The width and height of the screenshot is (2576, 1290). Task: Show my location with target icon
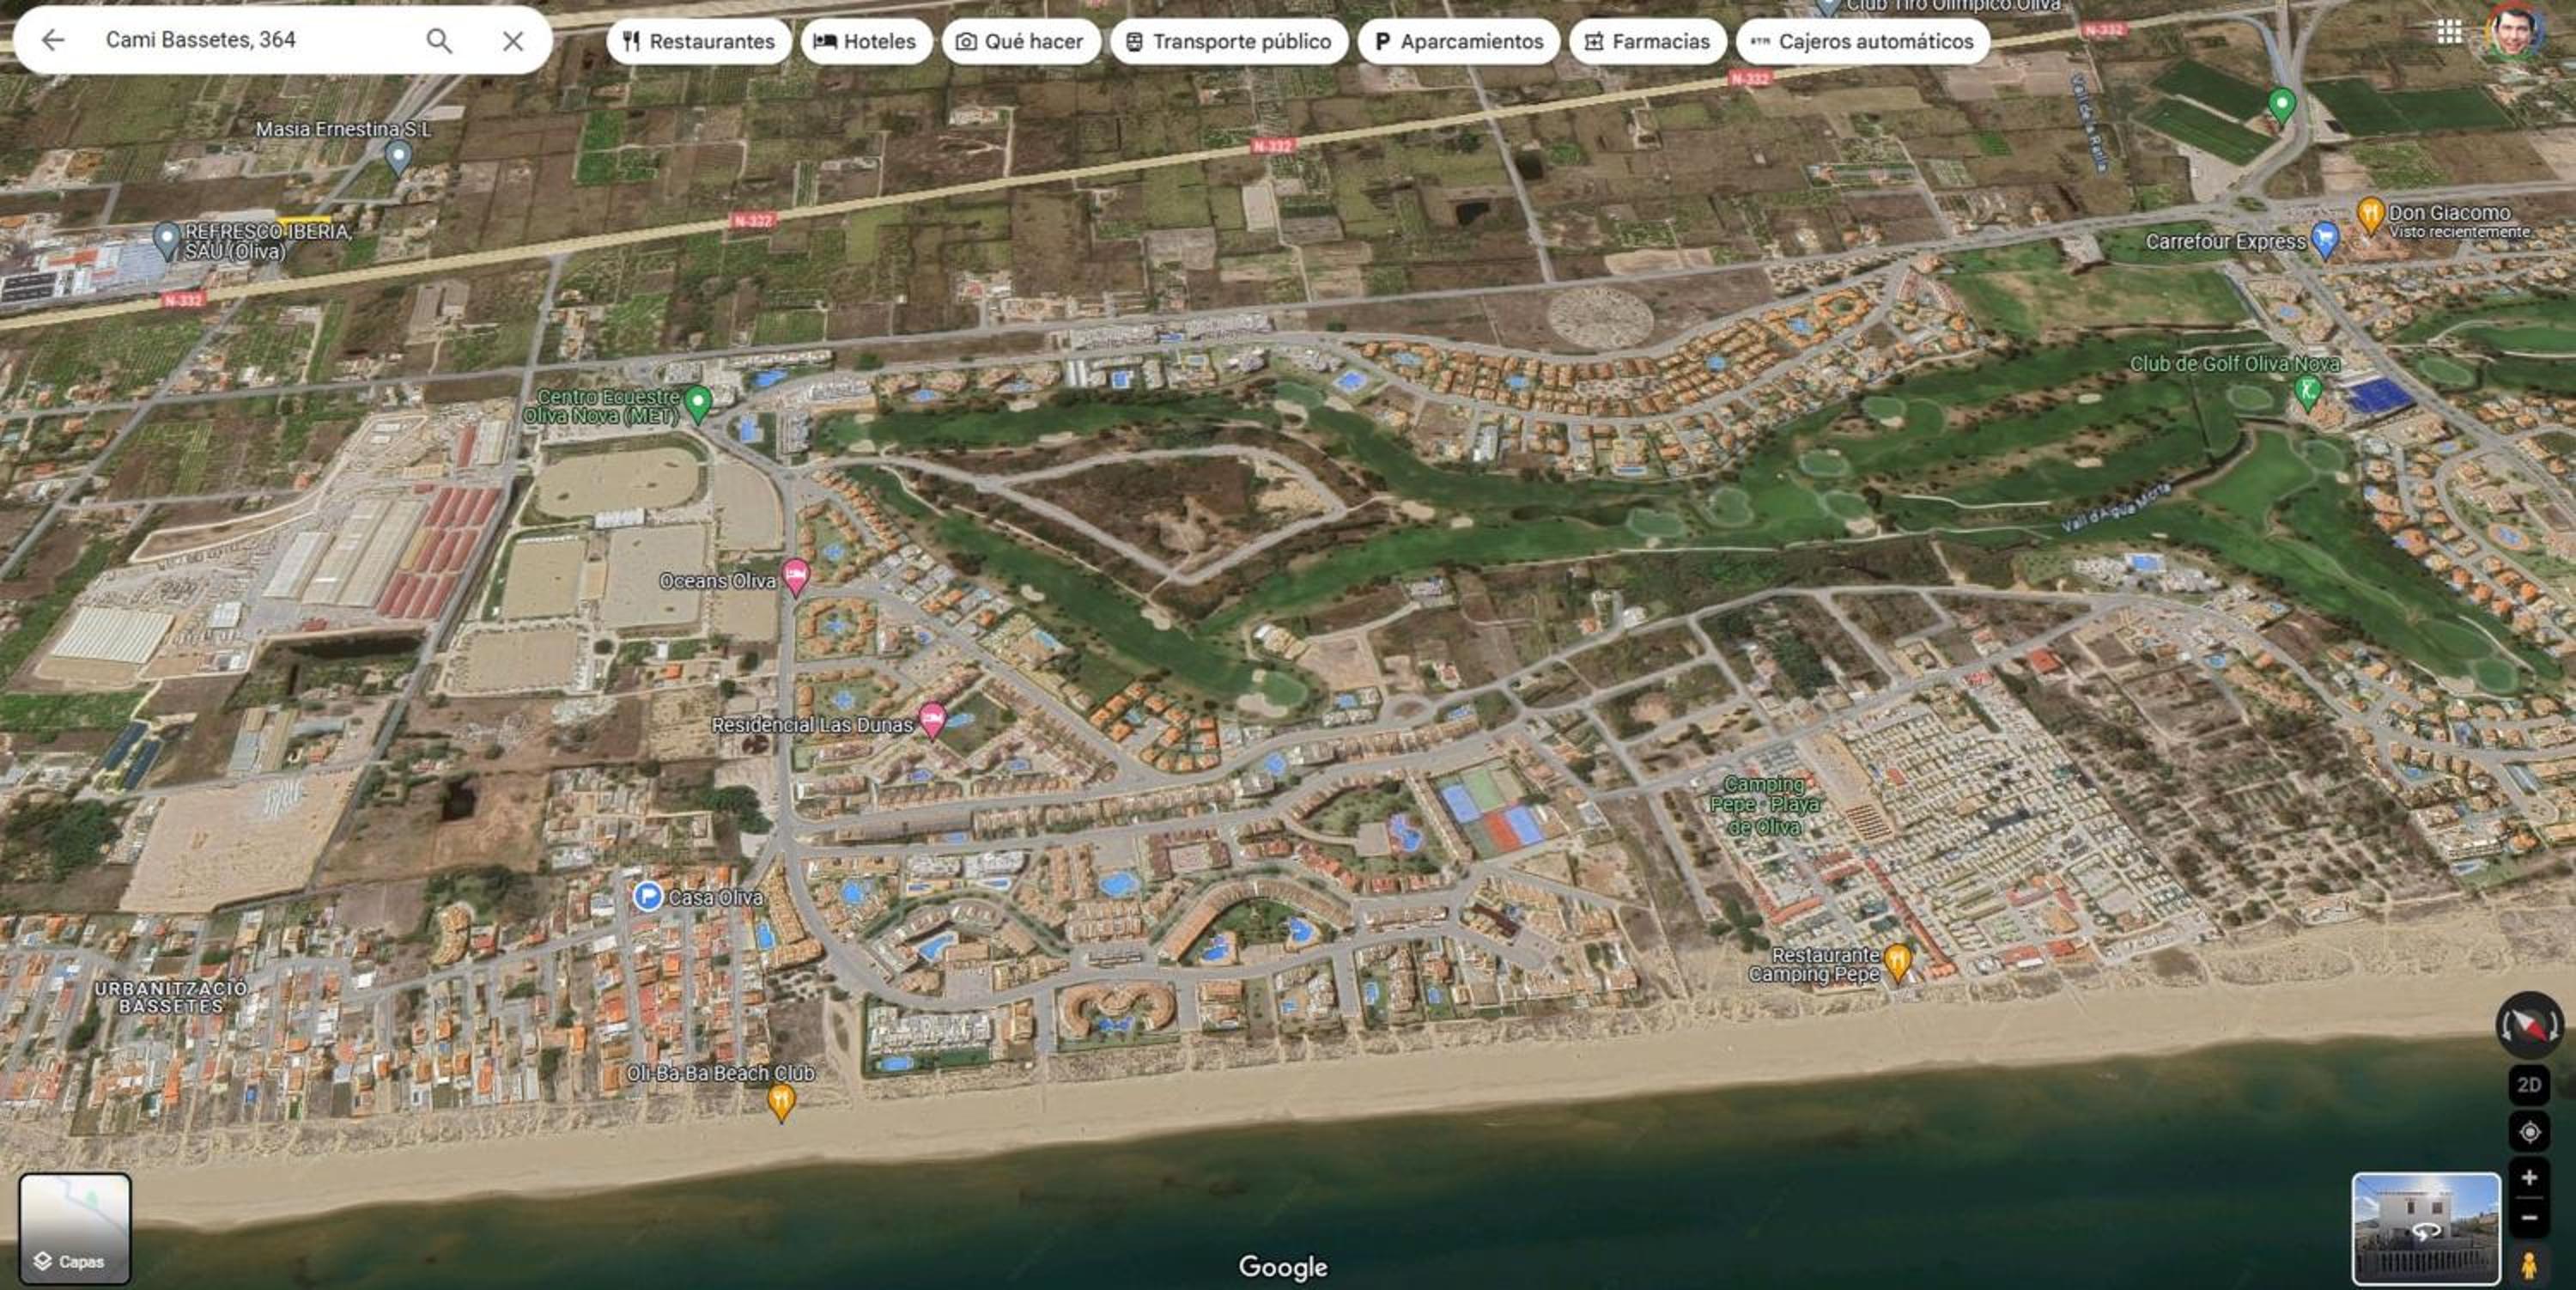tap(2529, 1132)
